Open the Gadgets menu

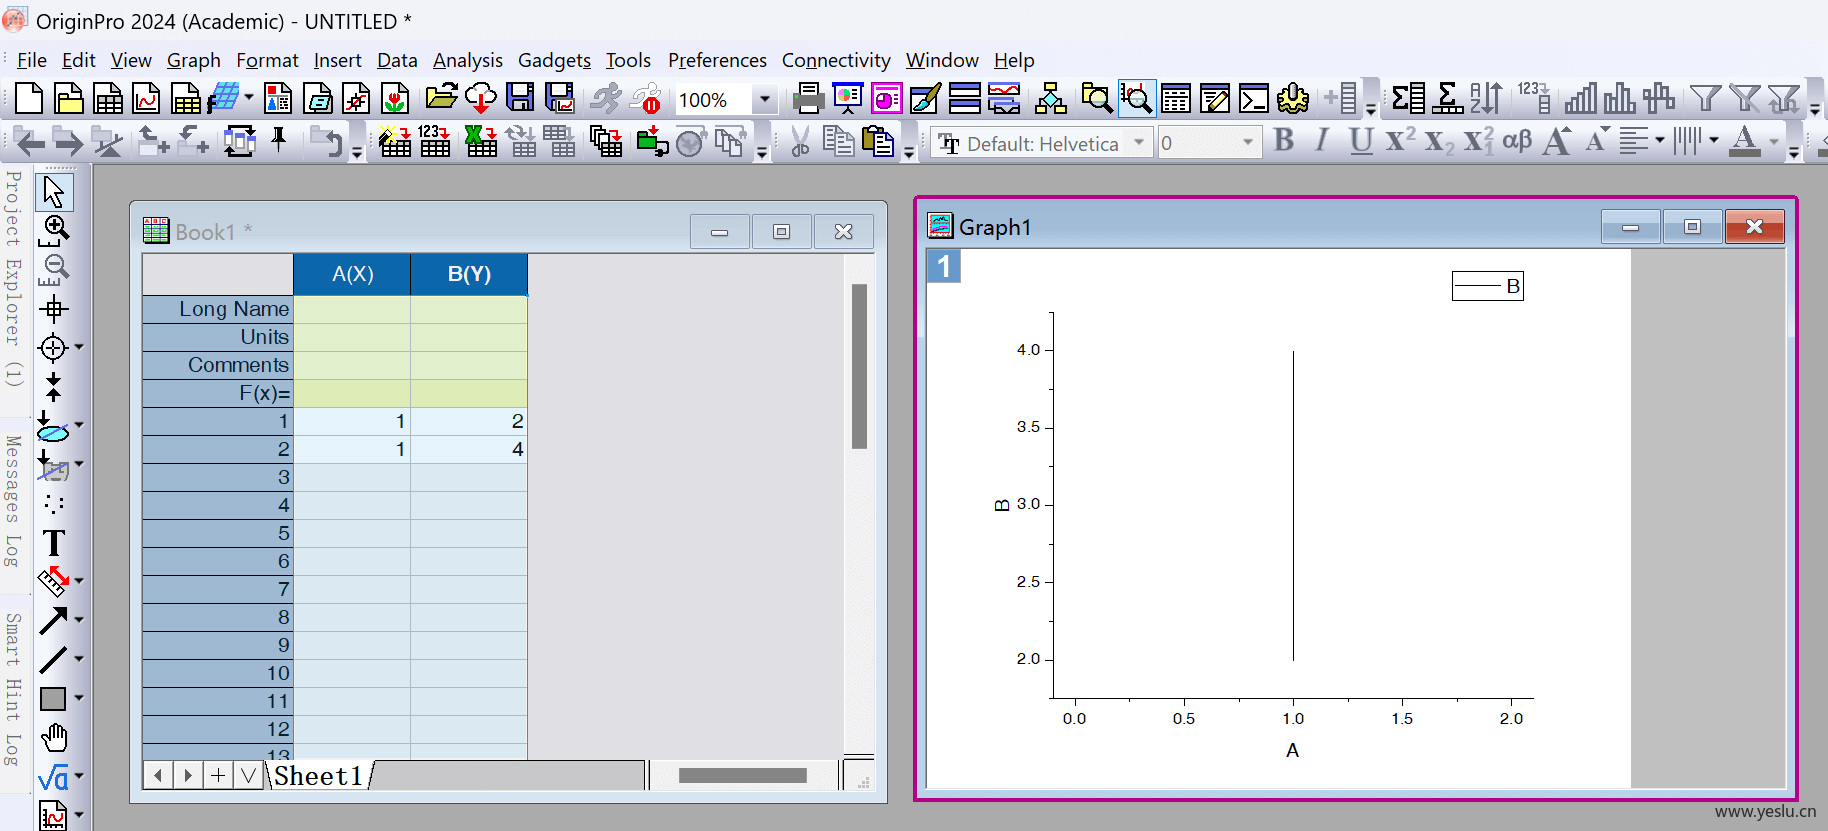click(x=554, y=60)
